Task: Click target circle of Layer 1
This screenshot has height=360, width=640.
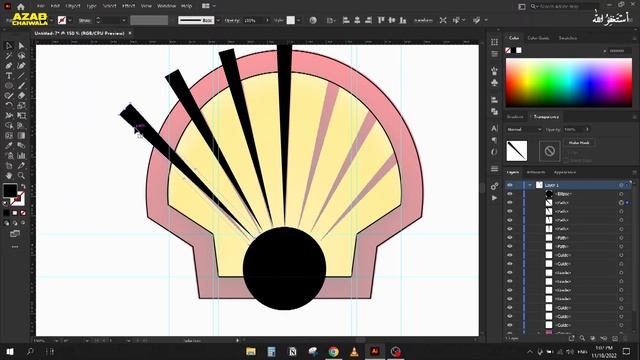Action: pos(621,185)
